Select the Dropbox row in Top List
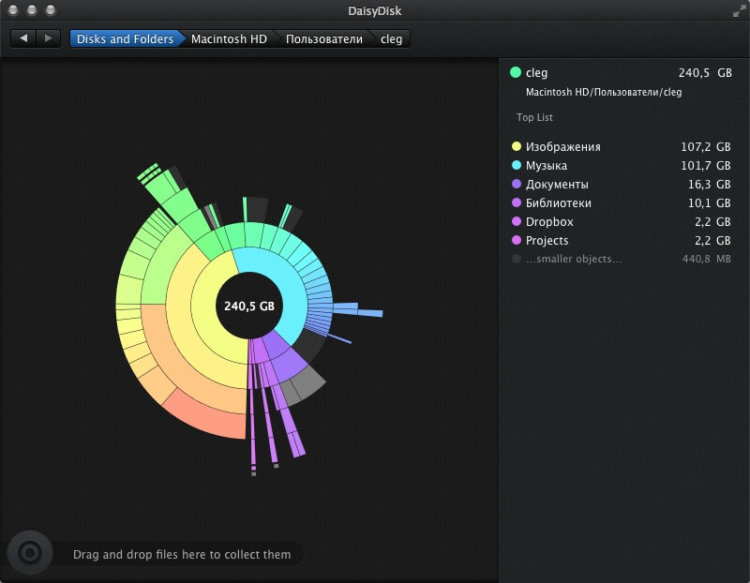 point(621,221)
